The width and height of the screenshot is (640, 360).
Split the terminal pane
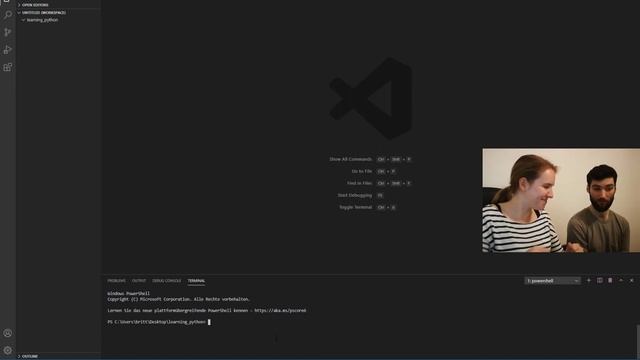600,280
